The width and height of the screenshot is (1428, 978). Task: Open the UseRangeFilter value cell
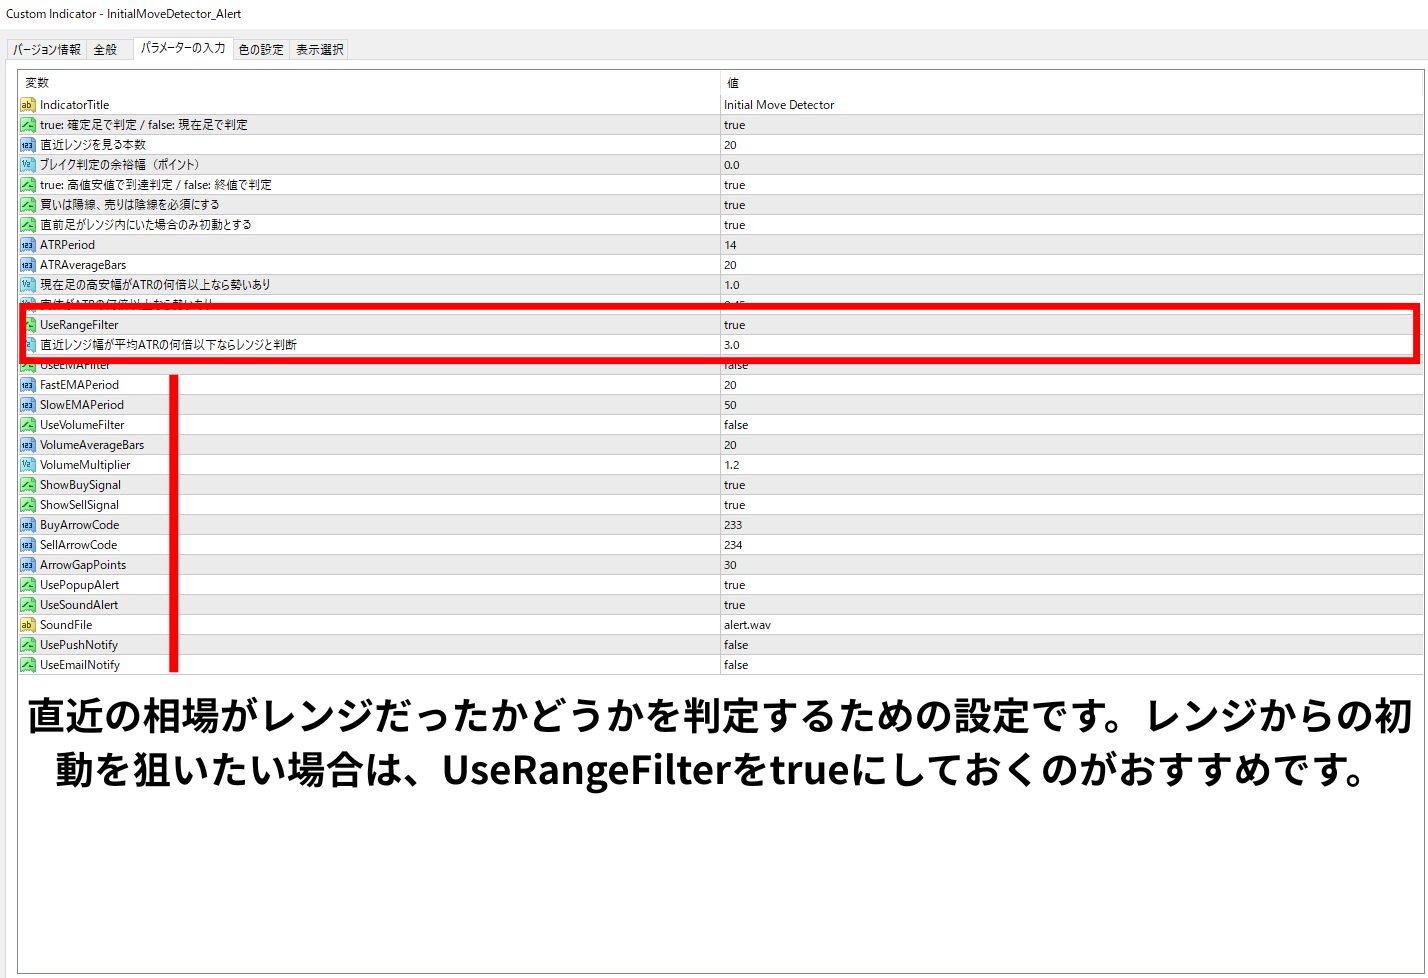point(735,325)
